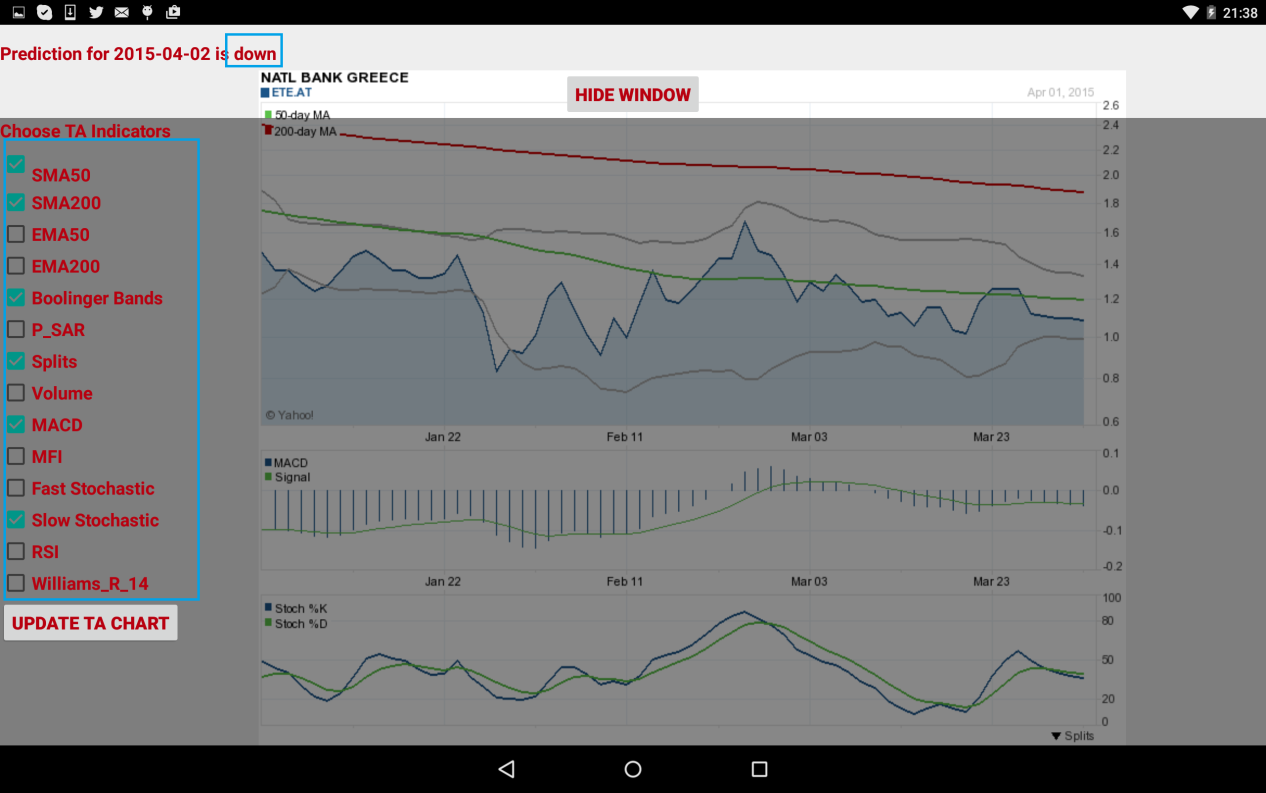Tap the ETE.AT ticker label
Screen dimensions: 1266x793
point(286,92)
